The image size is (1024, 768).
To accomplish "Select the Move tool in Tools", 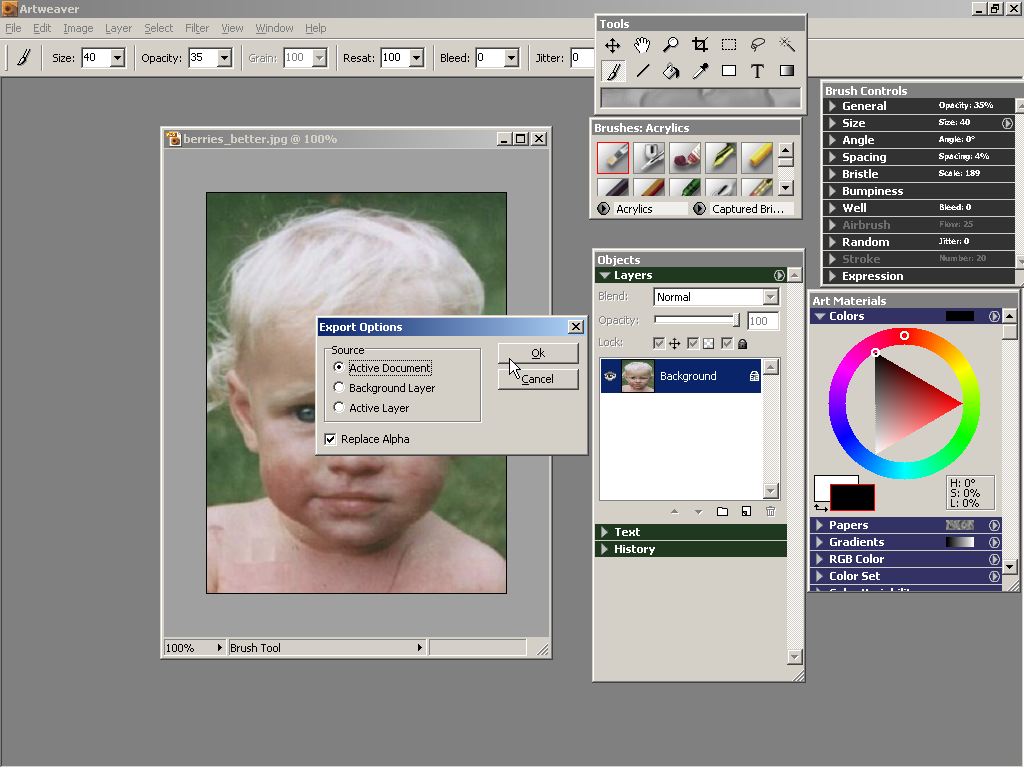I will click(x=612, y=45).
